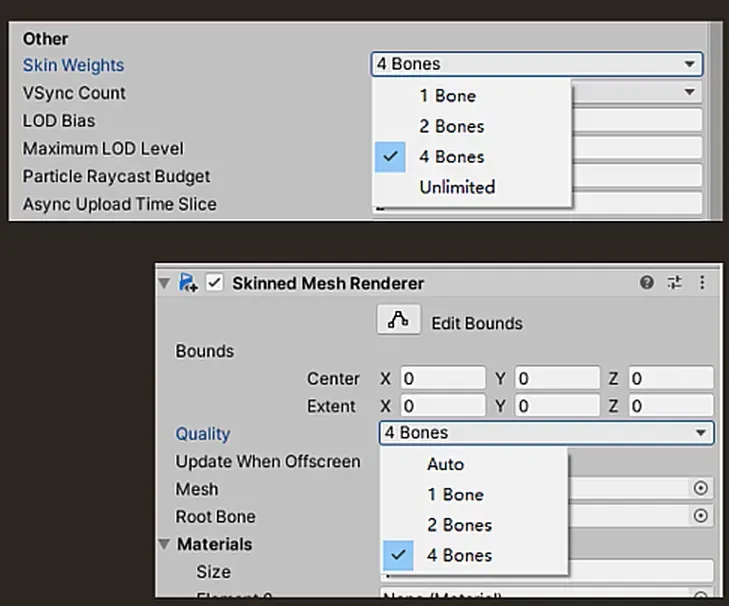Open Skinned Mesh Renderer help icon

click(x=647, y=283)
